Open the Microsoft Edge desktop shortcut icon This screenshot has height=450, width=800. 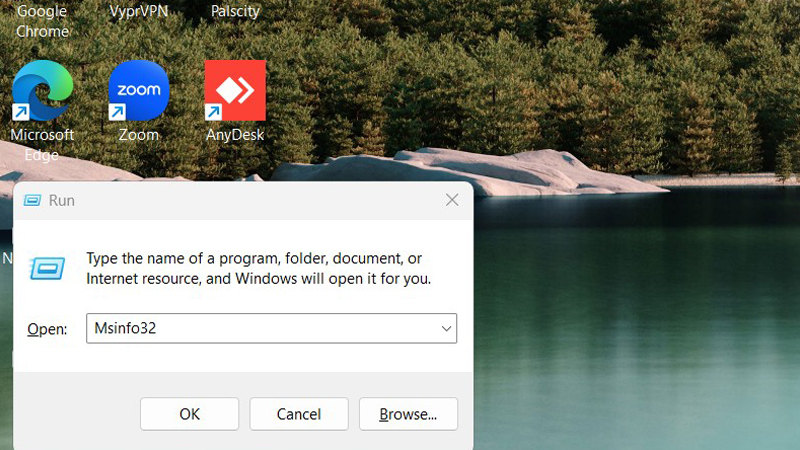tap(42, 91)
